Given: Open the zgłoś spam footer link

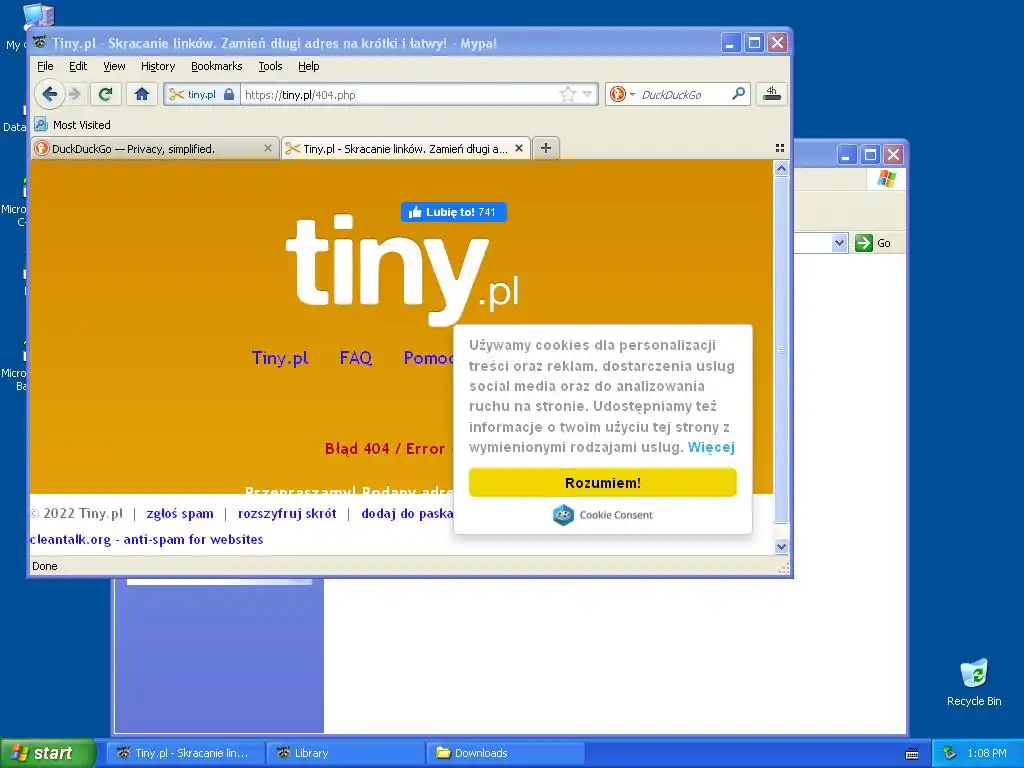Looking at the screenshot, I should (x=180, y=513).
